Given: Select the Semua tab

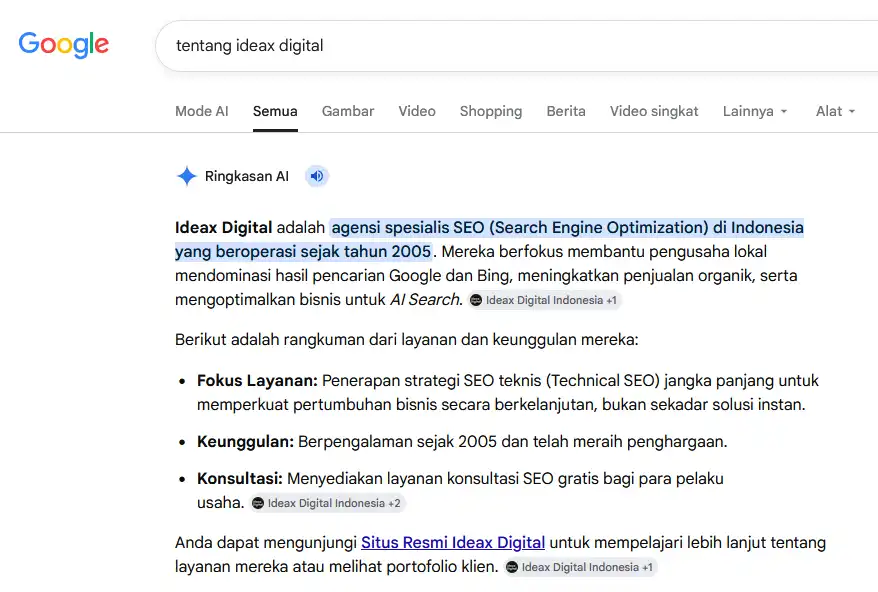Looking at the screenshot, I should pos(275,111).
